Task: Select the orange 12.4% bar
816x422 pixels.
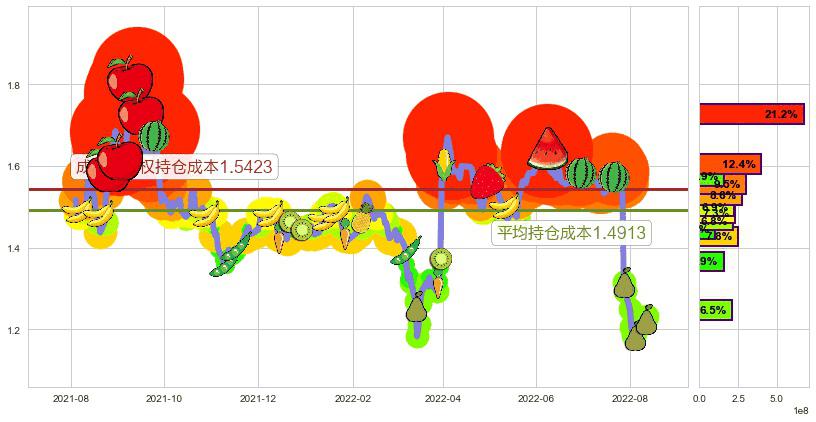Action: tap(730, 163)
